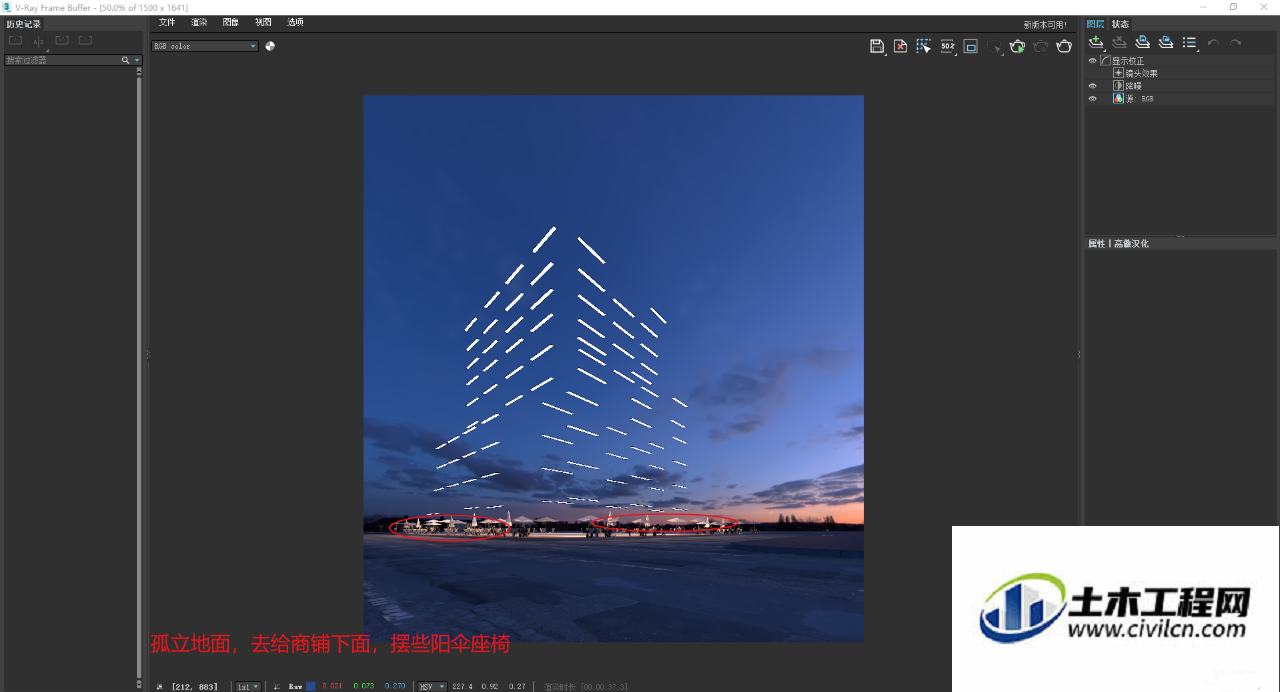Load a layer tree preset icon

[1165, 42]
